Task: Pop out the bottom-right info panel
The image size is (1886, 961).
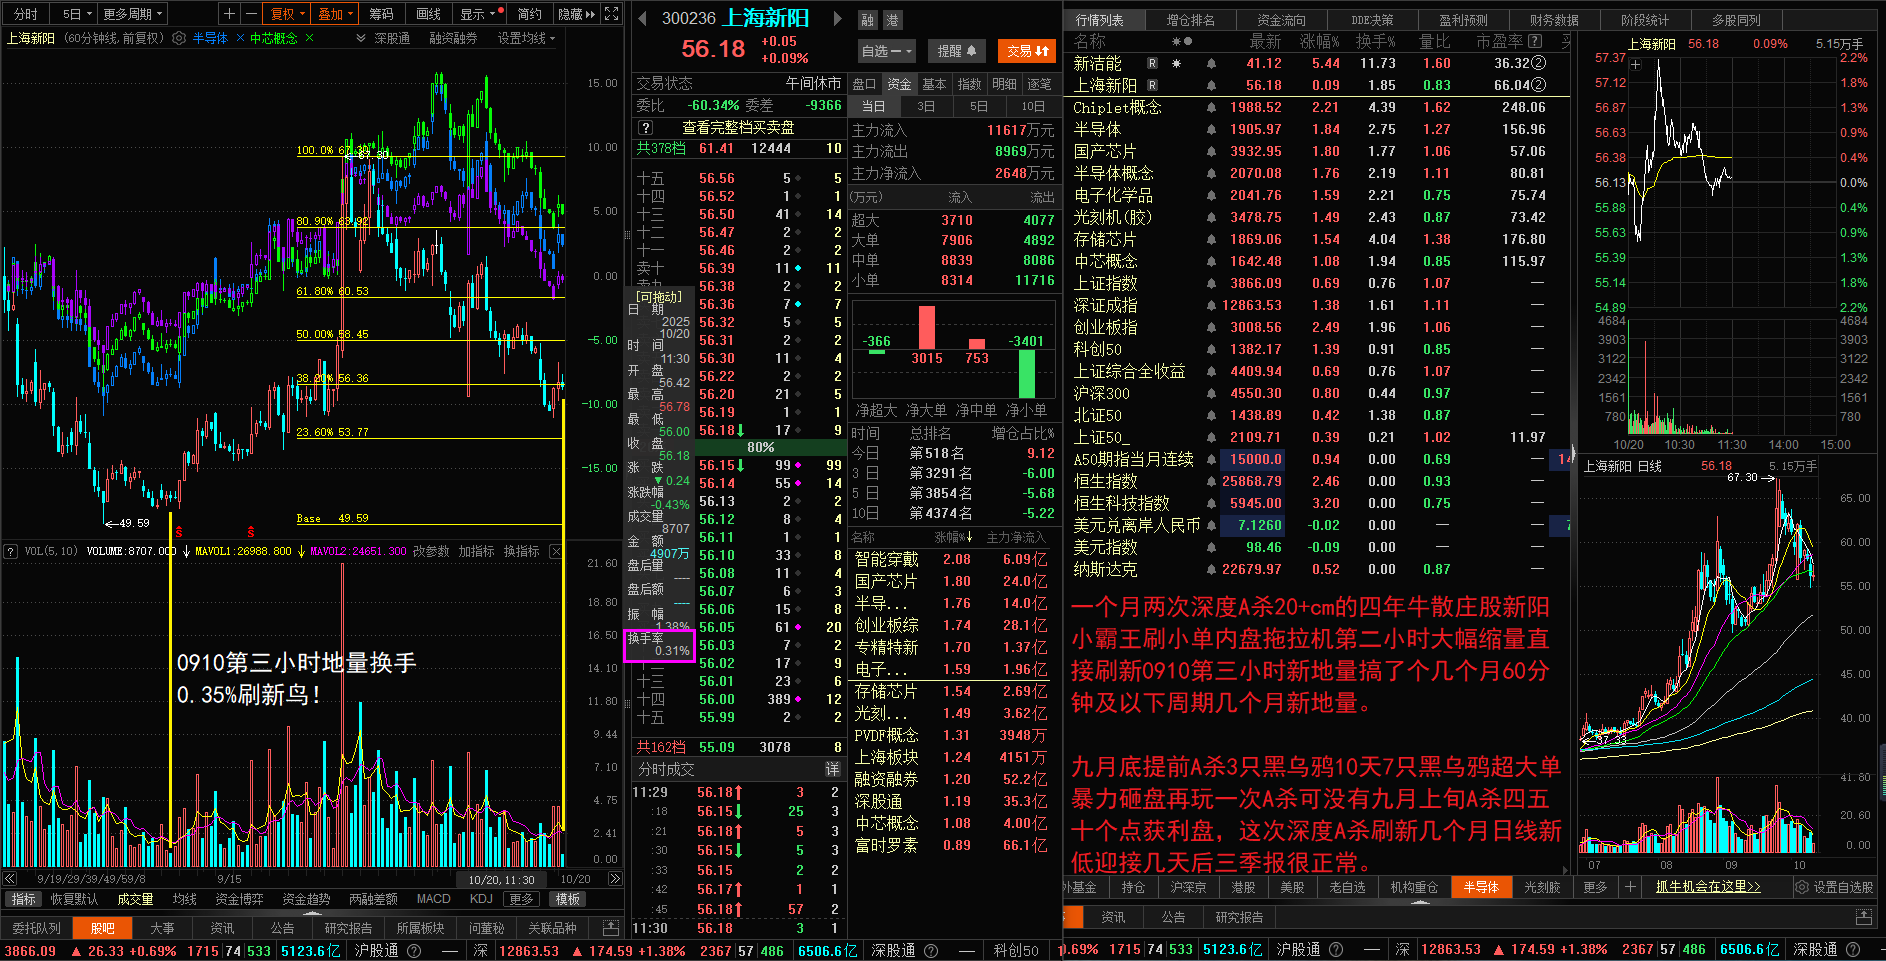Action: pyautogui.click(x=1863, y=917)
